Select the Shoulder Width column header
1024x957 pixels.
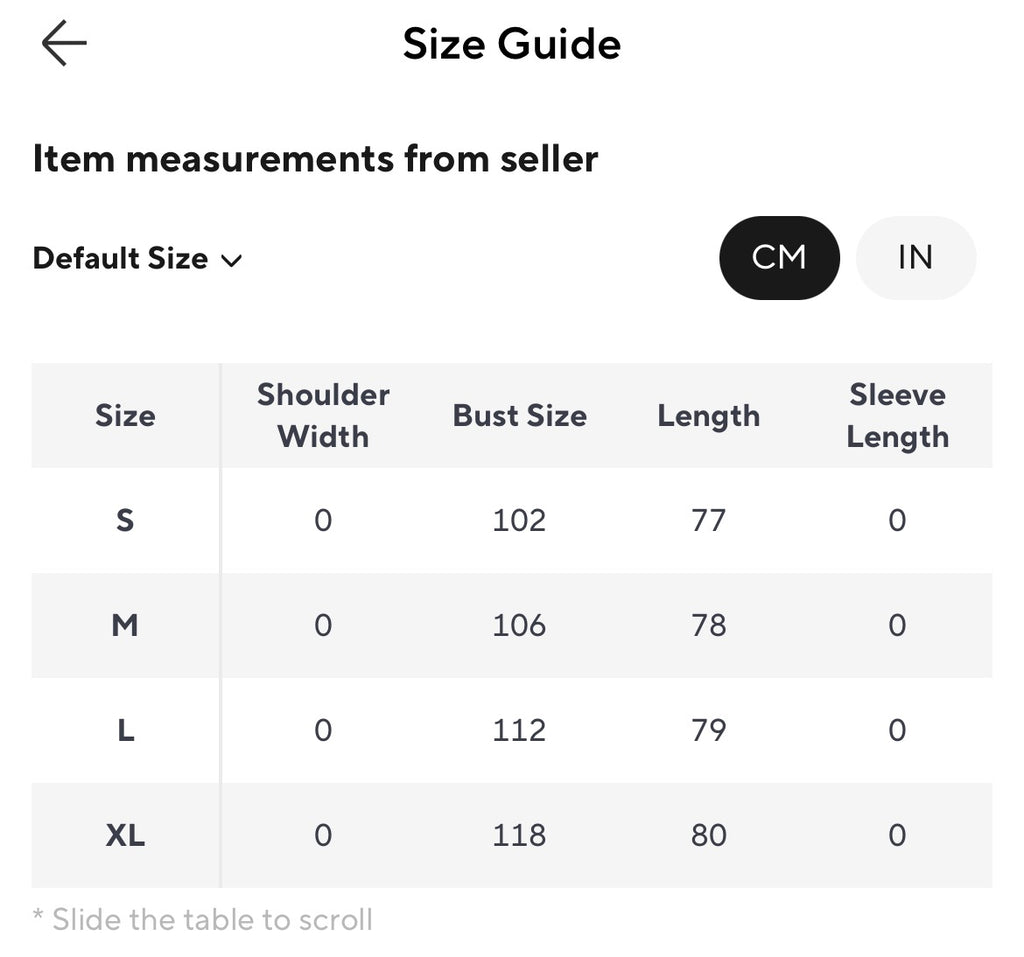323,415
